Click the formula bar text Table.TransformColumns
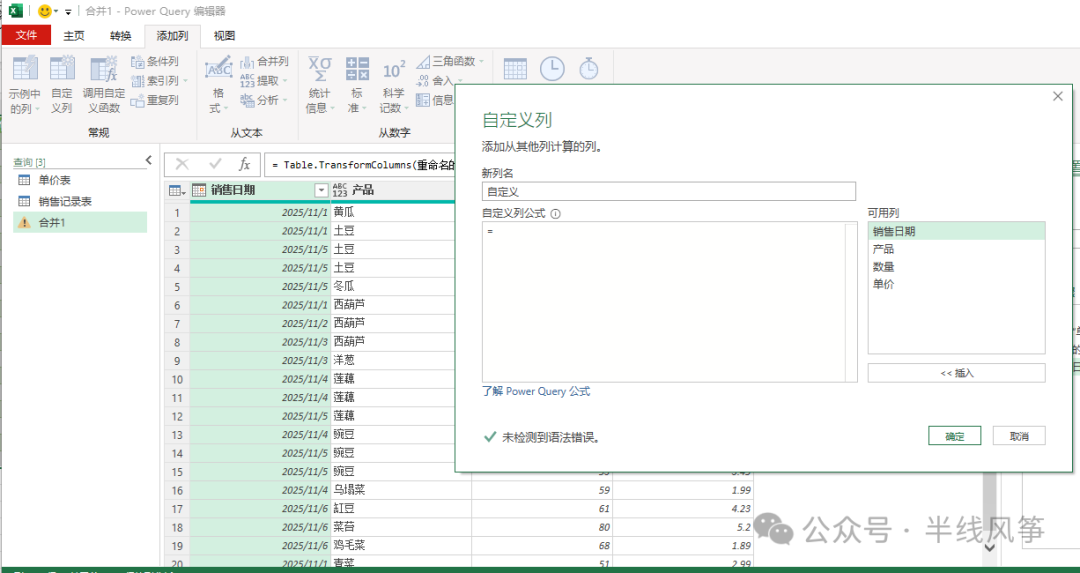The width and height of the screenshot is (1080, 573). (347, 165)
